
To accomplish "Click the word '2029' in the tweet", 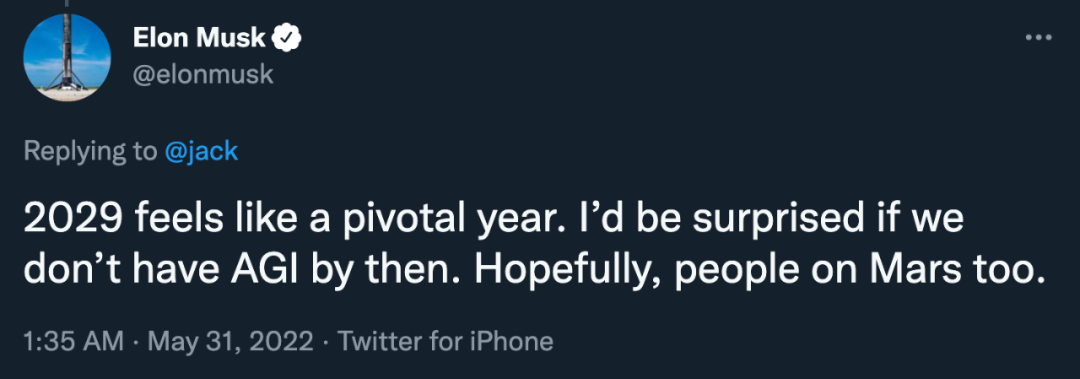I will click(74, 221).
